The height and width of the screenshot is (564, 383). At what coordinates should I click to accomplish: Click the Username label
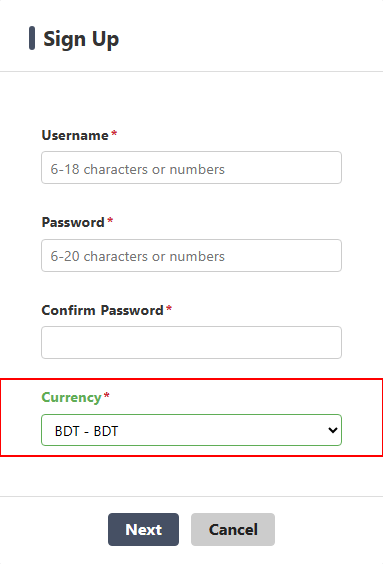pos(75,136)
